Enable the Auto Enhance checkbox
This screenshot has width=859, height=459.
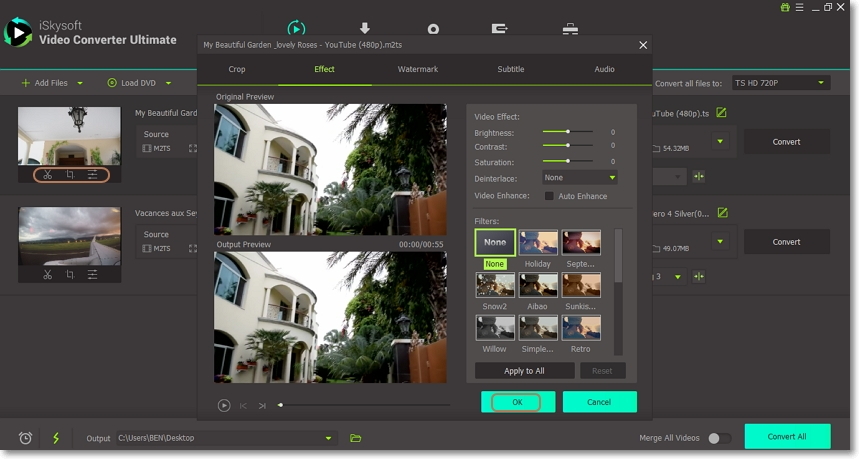coord(549,196)
